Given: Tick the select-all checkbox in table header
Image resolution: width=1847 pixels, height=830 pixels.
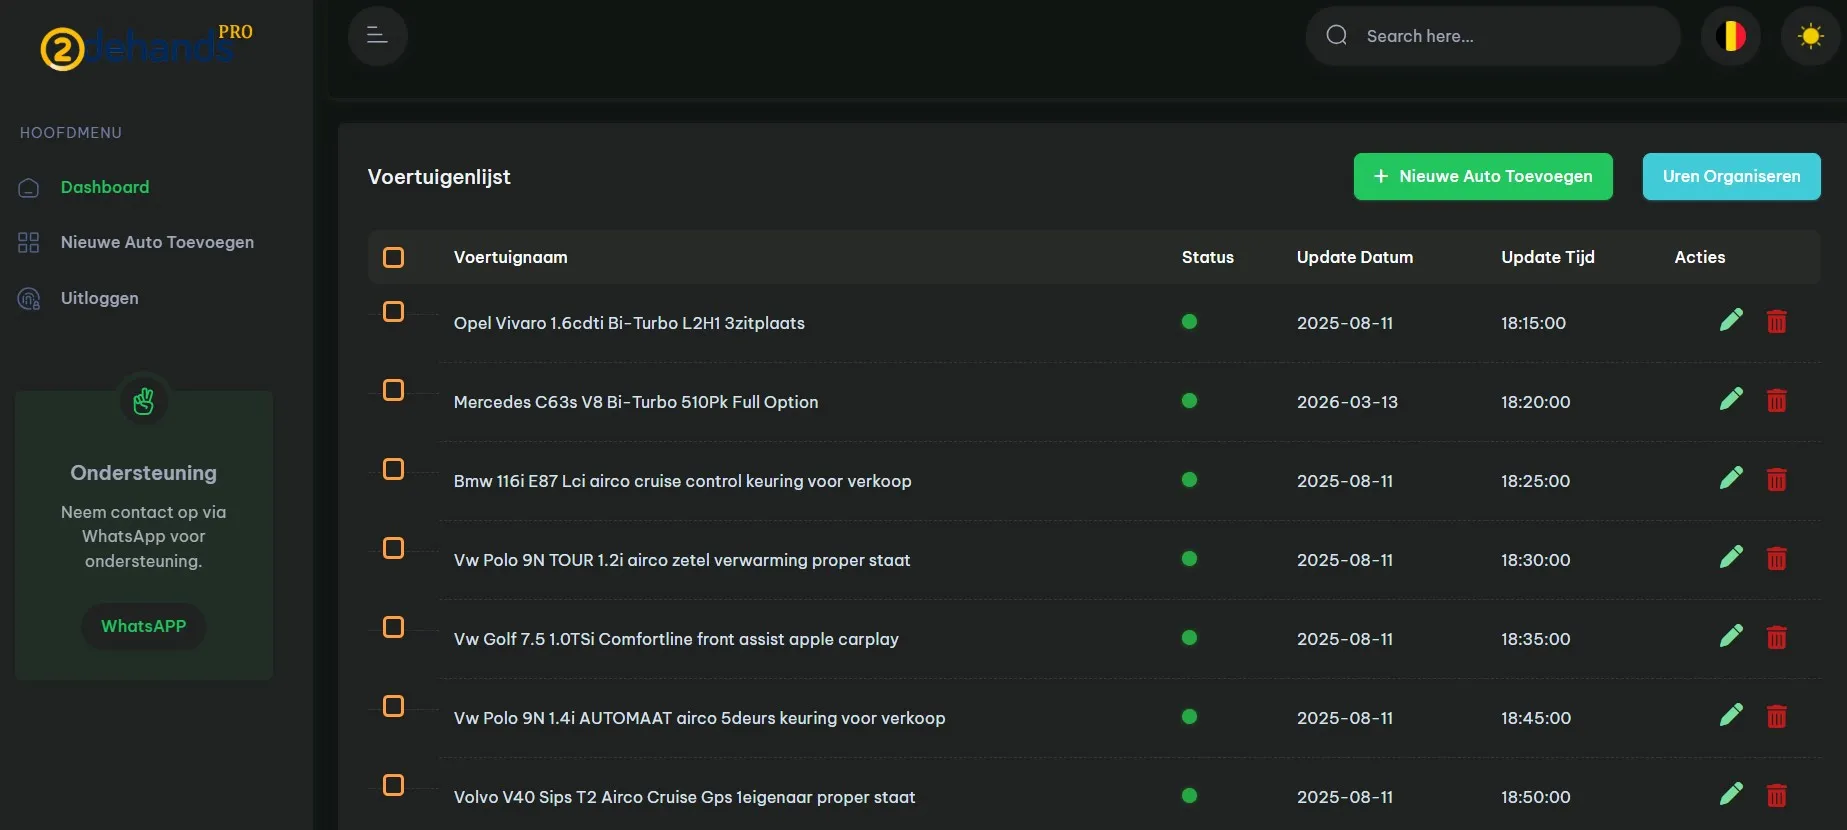Looking at the screenshot, I should [x=394, y=258].
